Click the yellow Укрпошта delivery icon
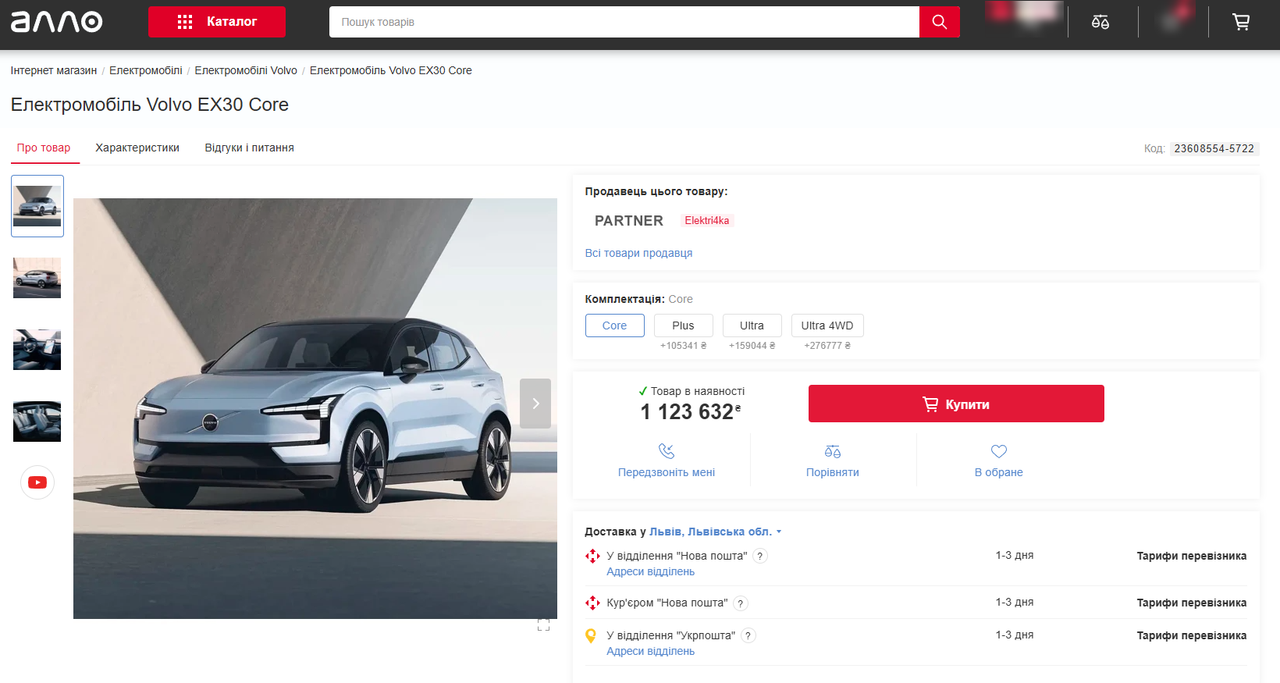Viewport: 1280px width, 683px height. point(591,635)
